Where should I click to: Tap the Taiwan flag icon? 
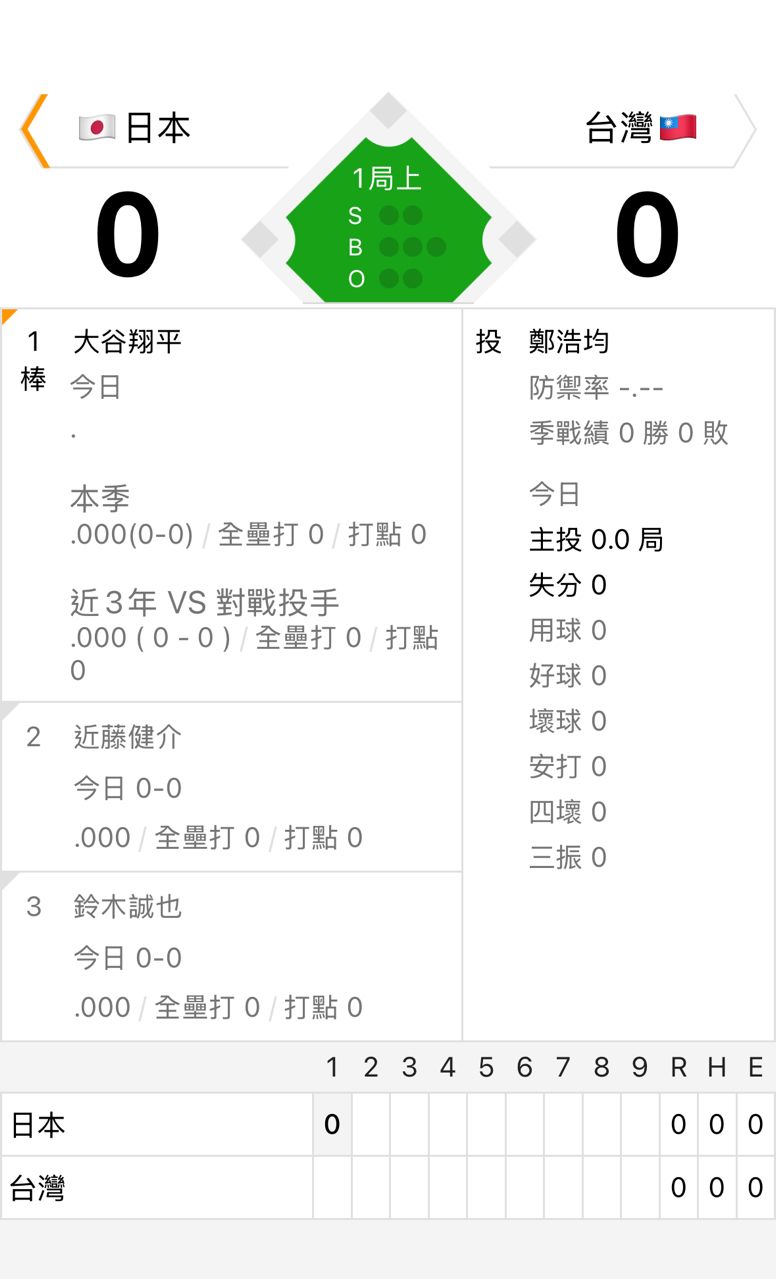[678, 128]
